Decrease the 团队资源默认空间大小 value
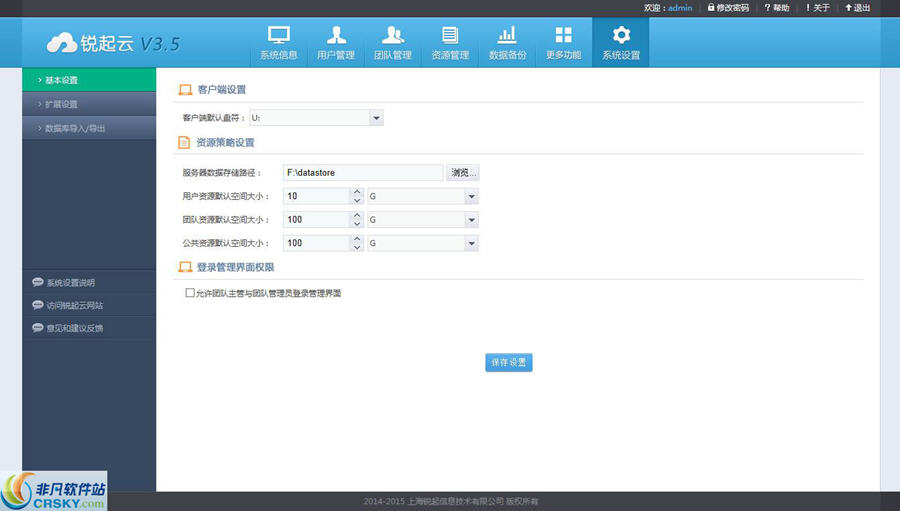Image resolution: width=900 pixels, height=511 pixels. pyautogui.click(x=357, y=224)
